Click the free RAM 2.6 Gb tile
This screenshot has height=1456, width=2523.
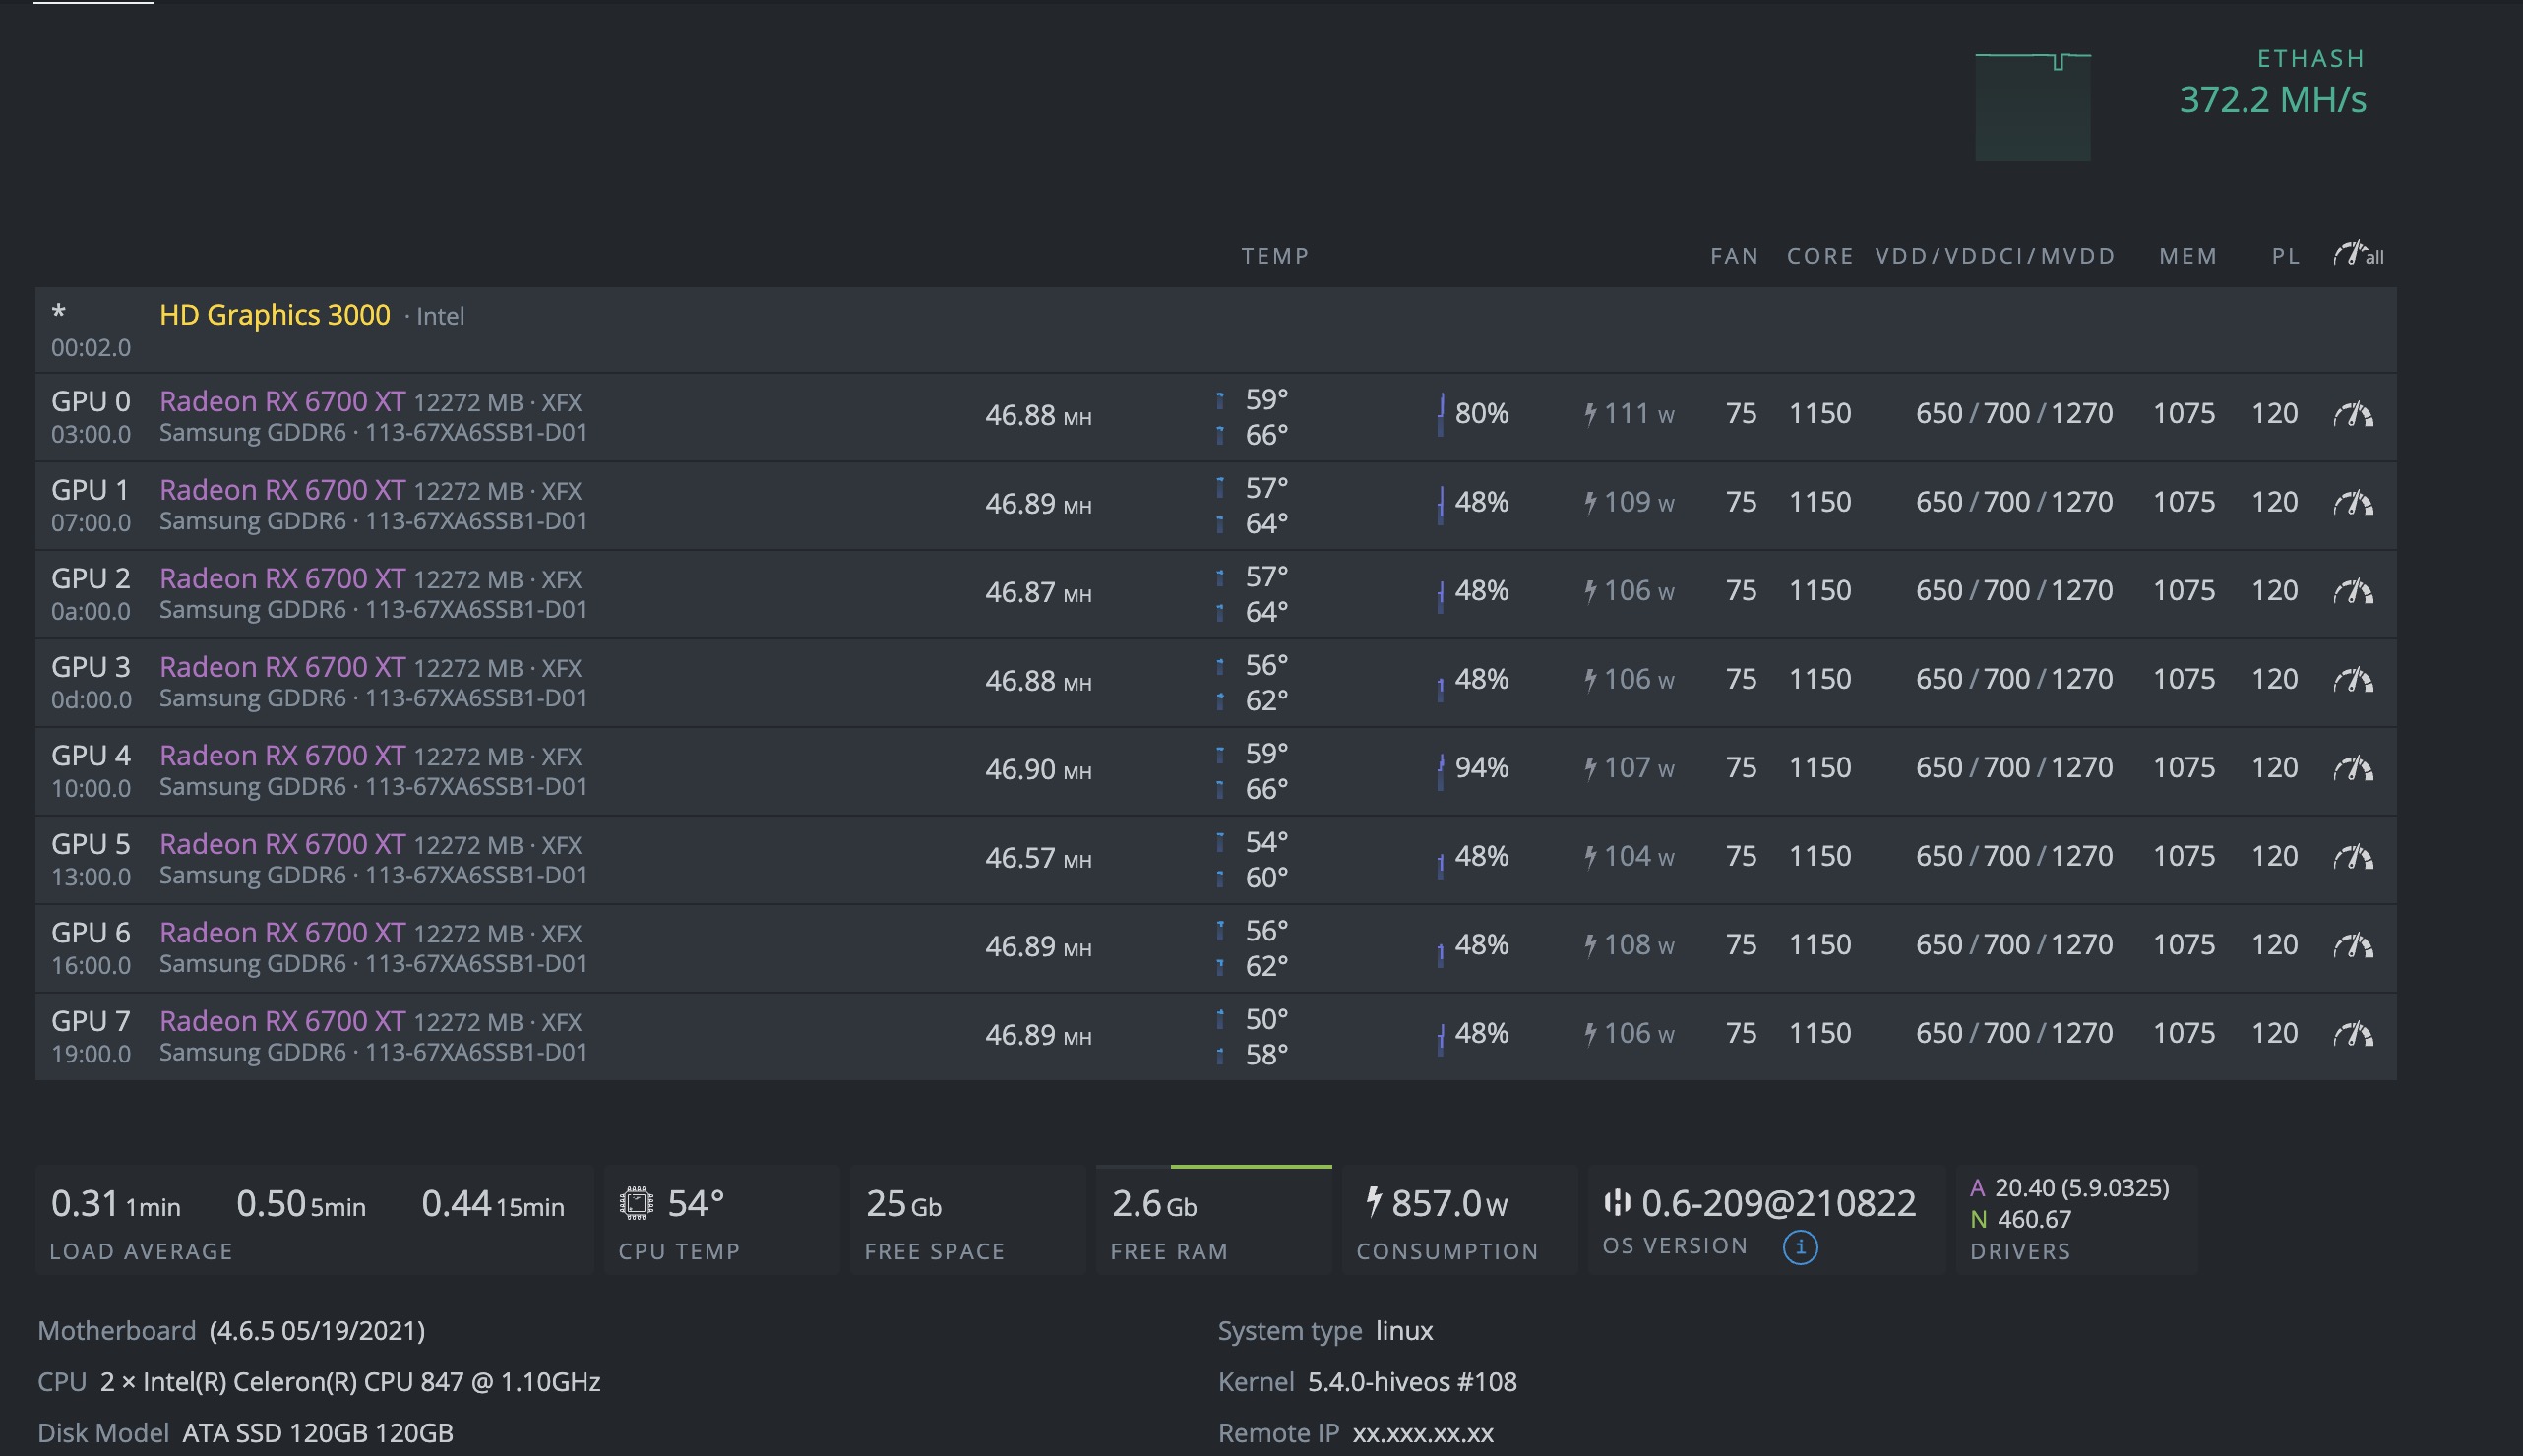pyautogui.click(x=1154, y=1204)
